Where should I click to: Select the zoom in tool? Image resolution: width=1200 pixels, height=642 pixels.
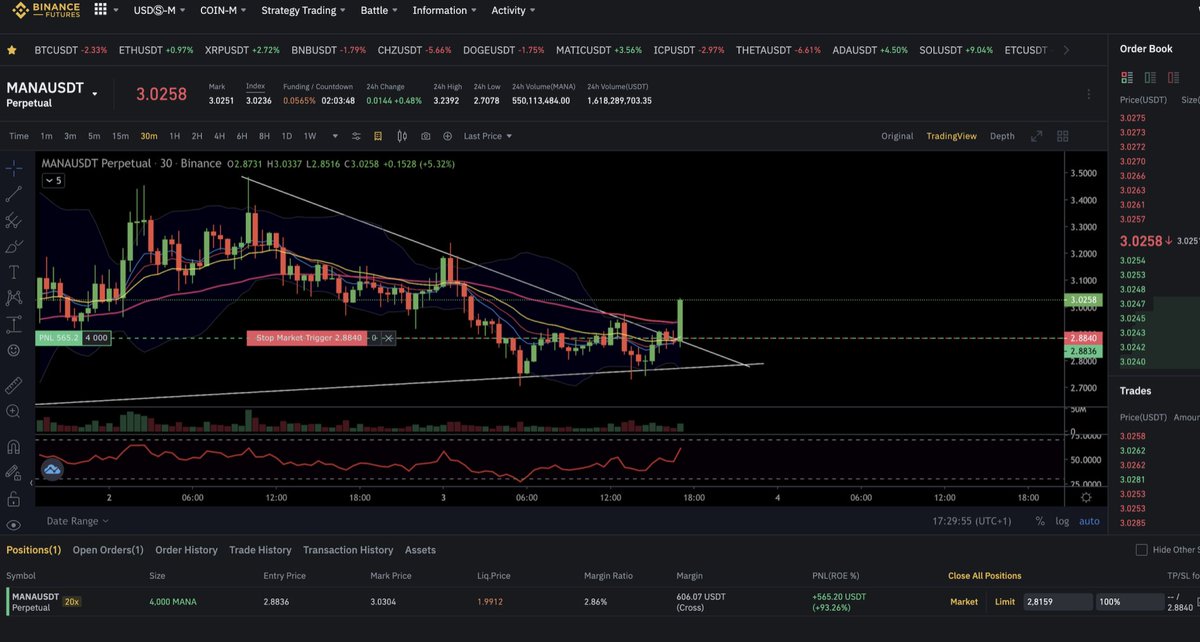click(x=14, y=411)
